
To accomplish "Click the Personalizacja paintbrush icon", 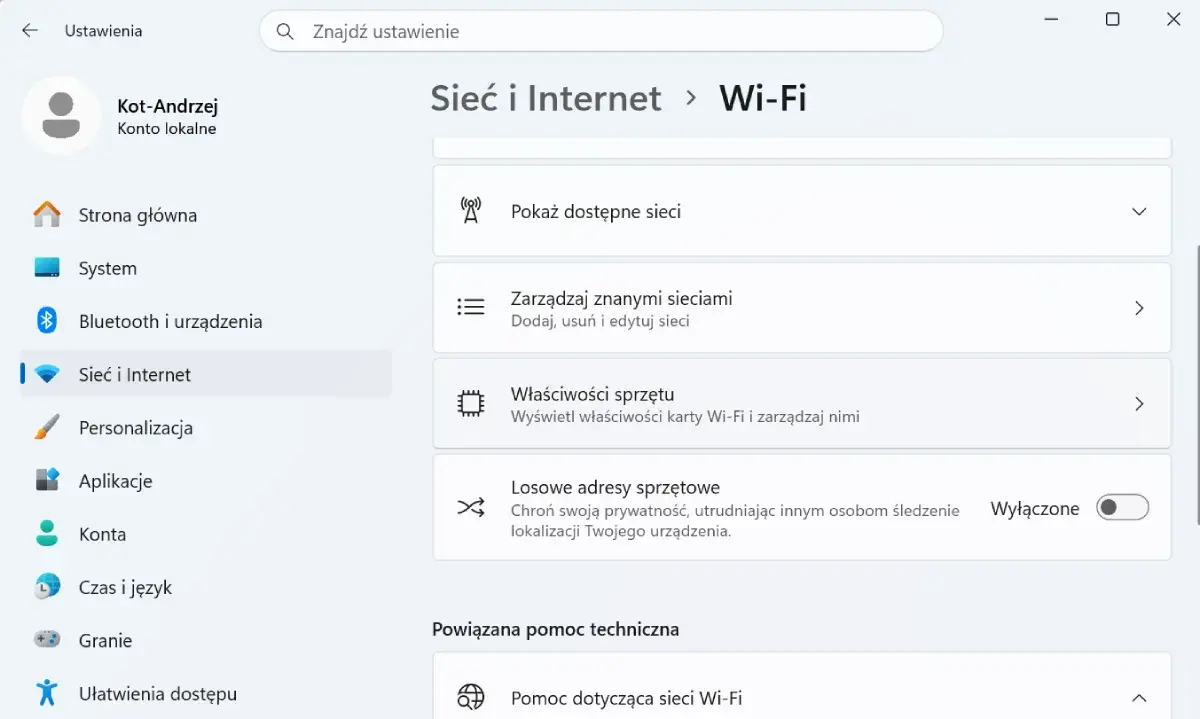I will click(x=47, y=428).
